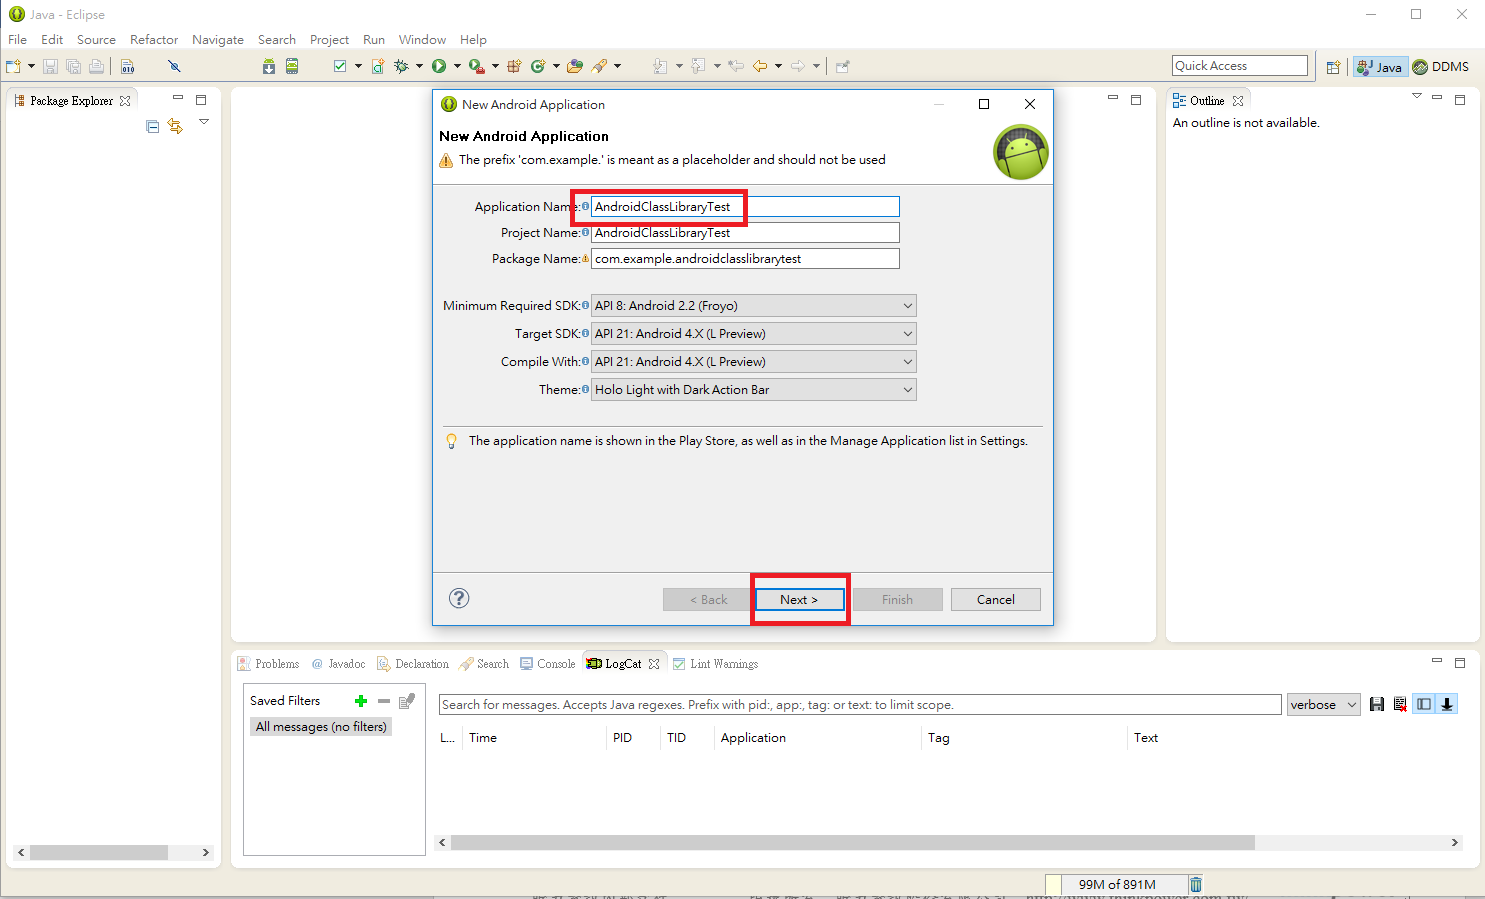Switch to the DDMS perspective

1440,67
